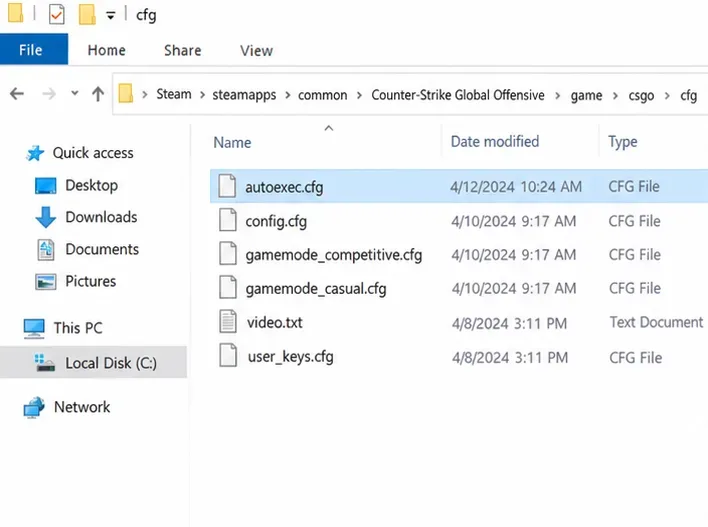
Task: Expand chevron after game breadcrumb
Action: [615, 95]
